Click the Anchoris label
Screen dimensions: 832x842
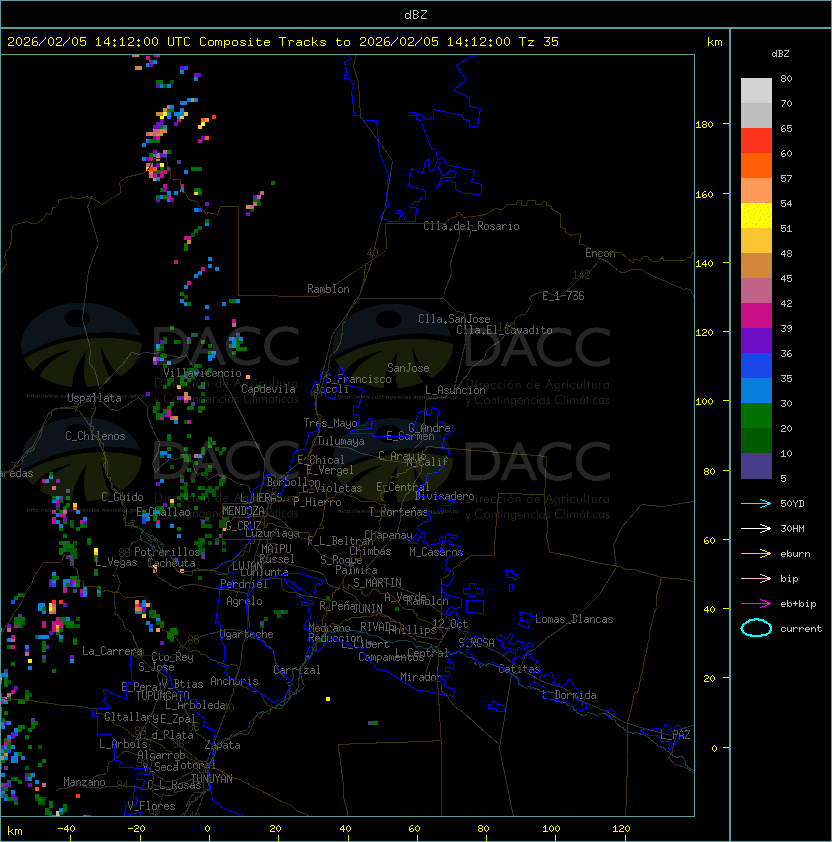pyautogui.click(x=234, y=681)
